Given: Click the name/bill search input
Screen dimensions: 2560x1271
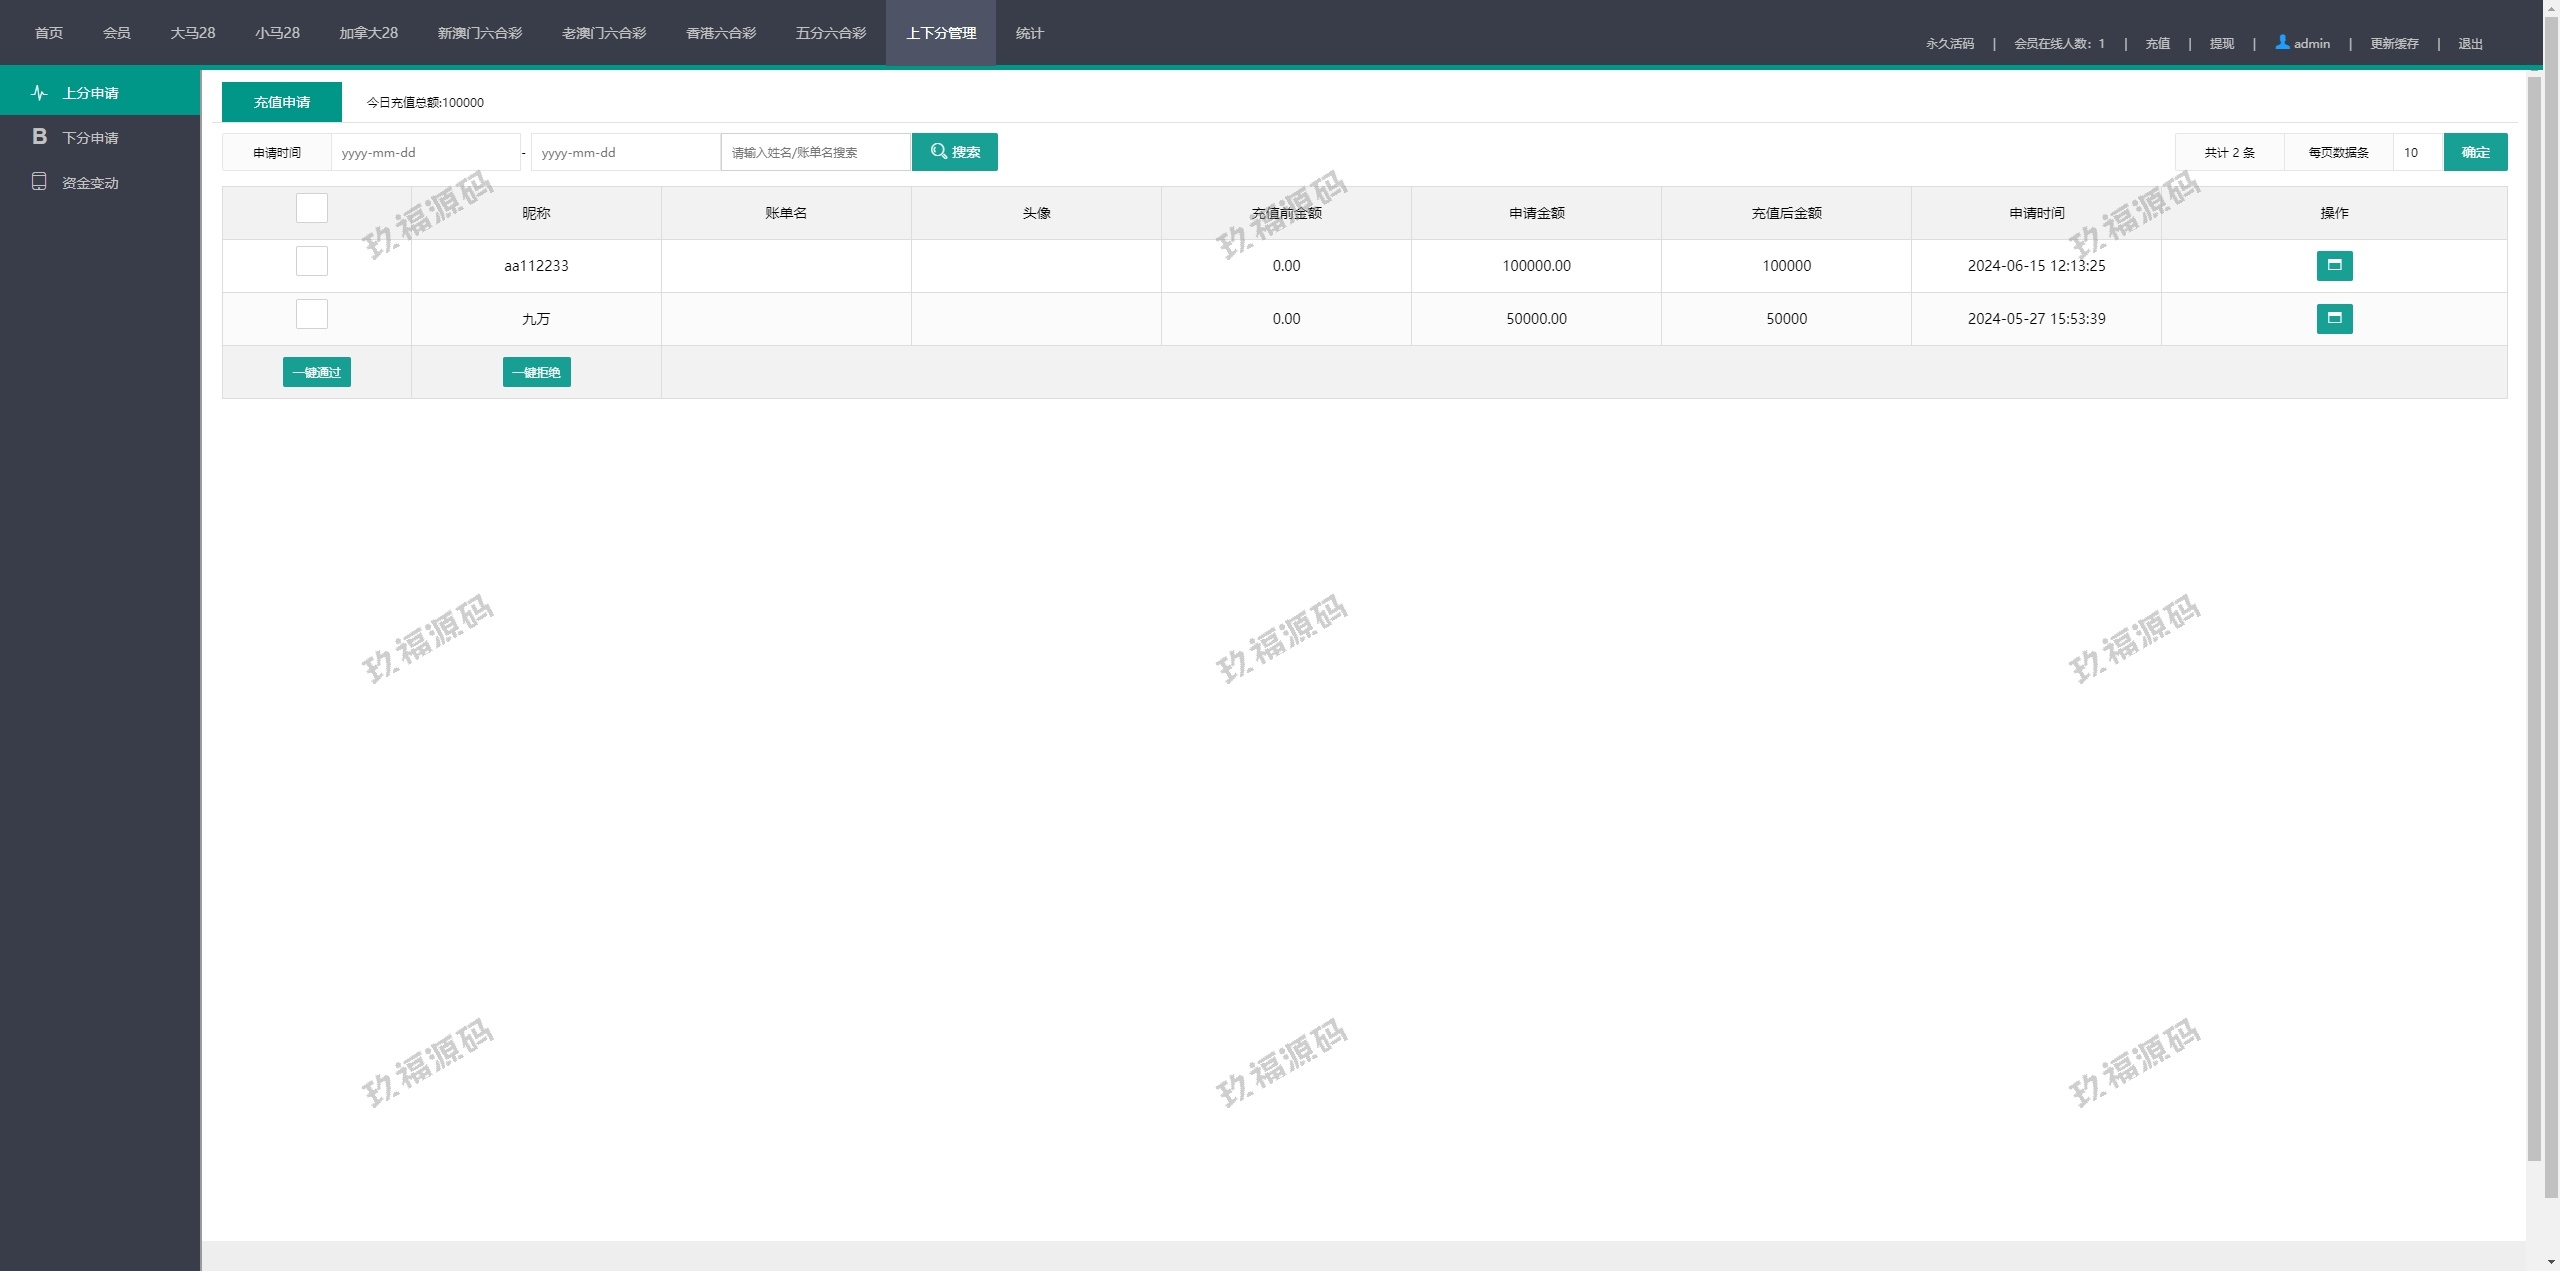Looking at the screenshot, I should 815,152.
